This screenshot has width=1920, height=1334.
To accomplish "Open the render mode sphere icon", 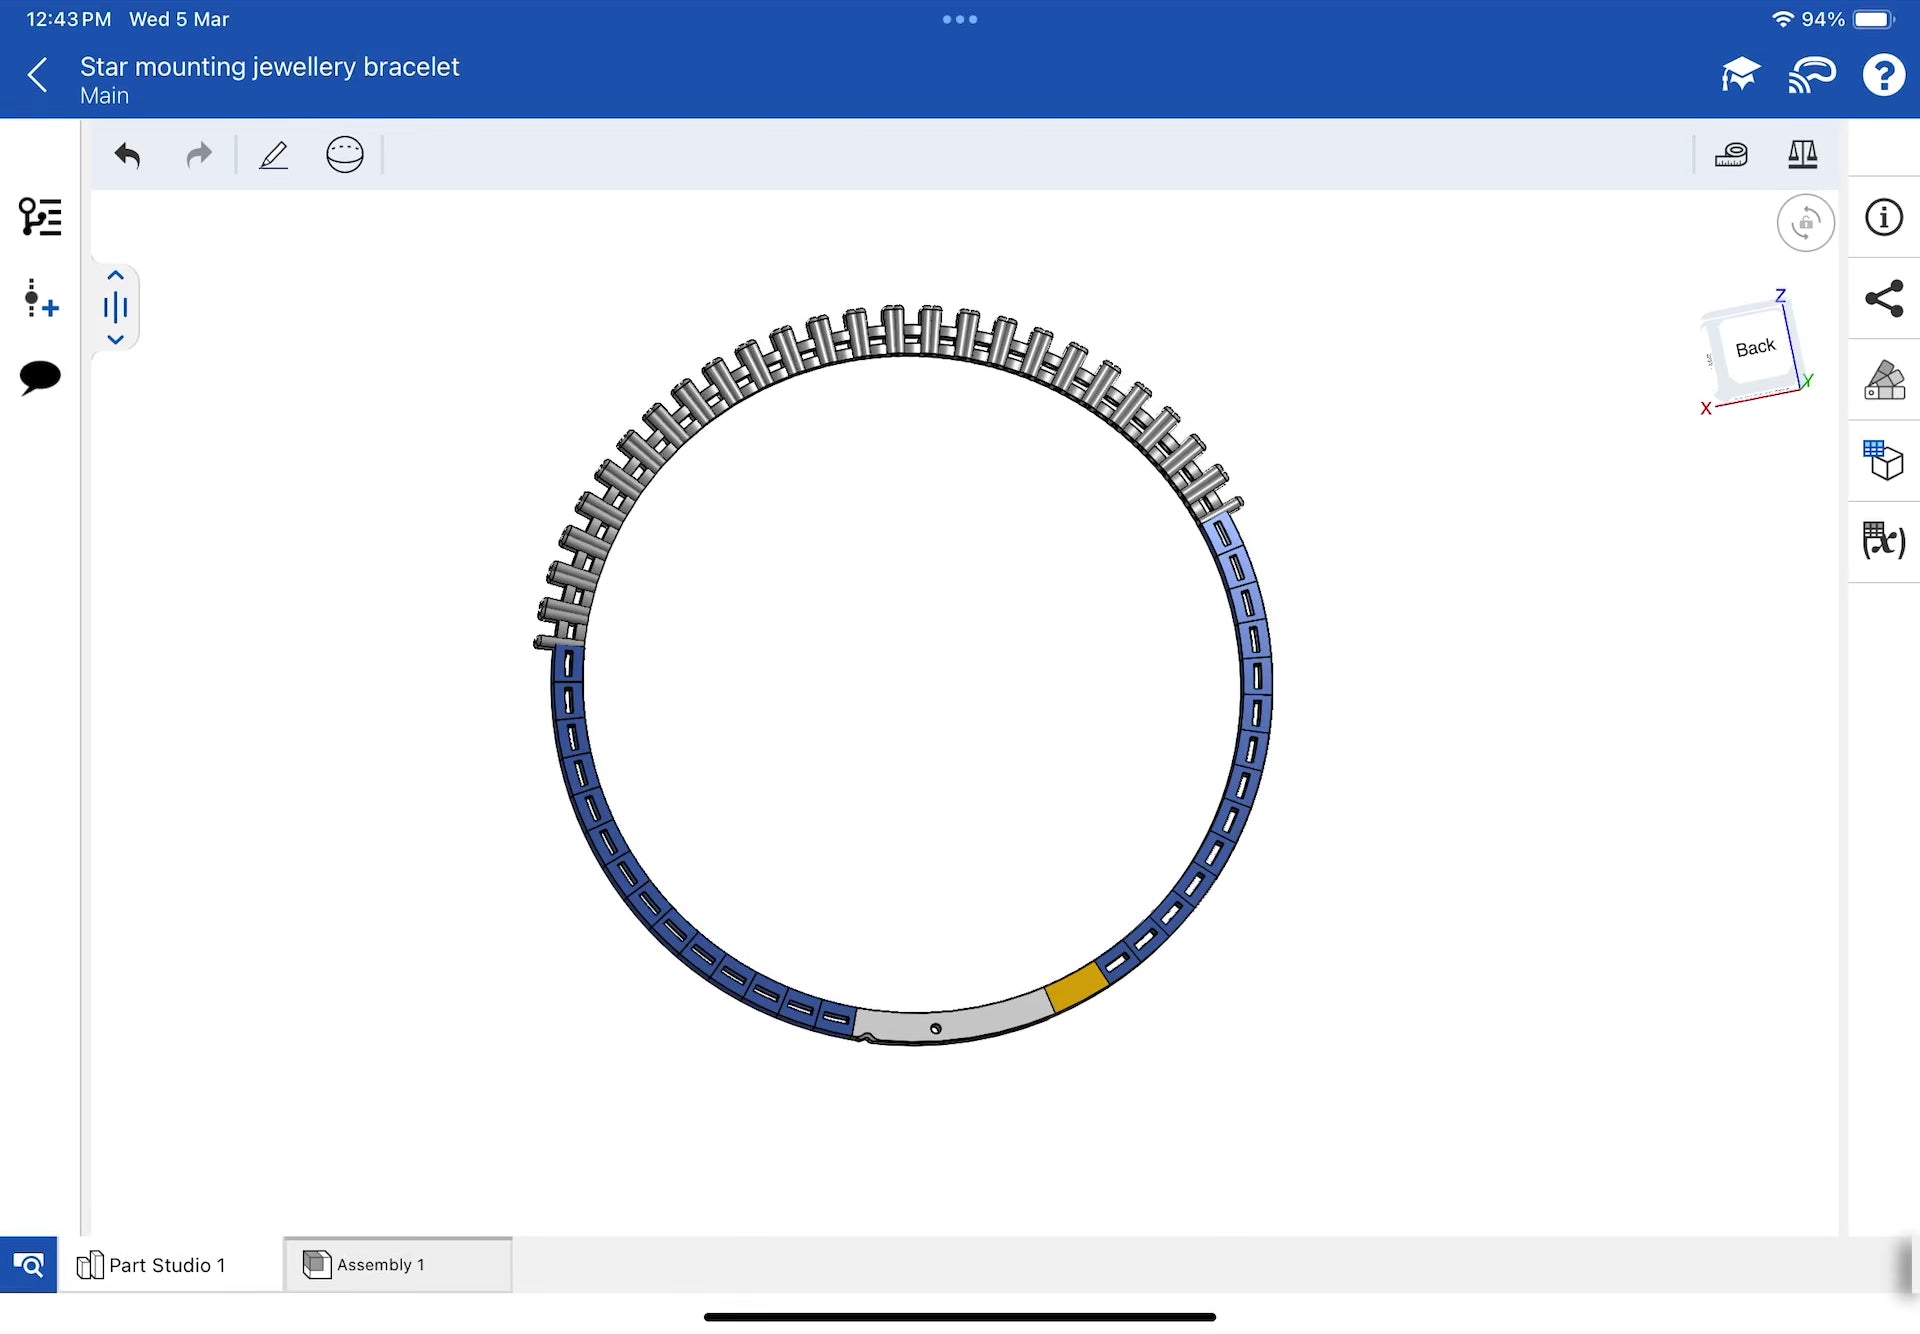I will click(344, 155).
